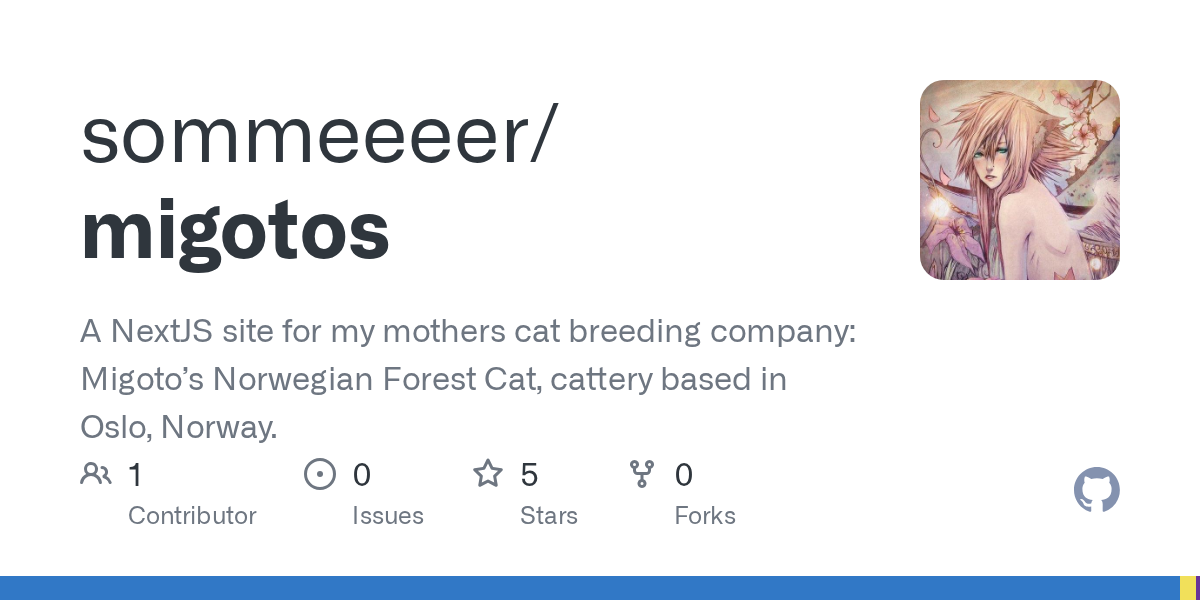Image resolution: width=1200 pixels, height=600 pixels.
Task: Click the contributors people icon
Action: pos(96,474)
